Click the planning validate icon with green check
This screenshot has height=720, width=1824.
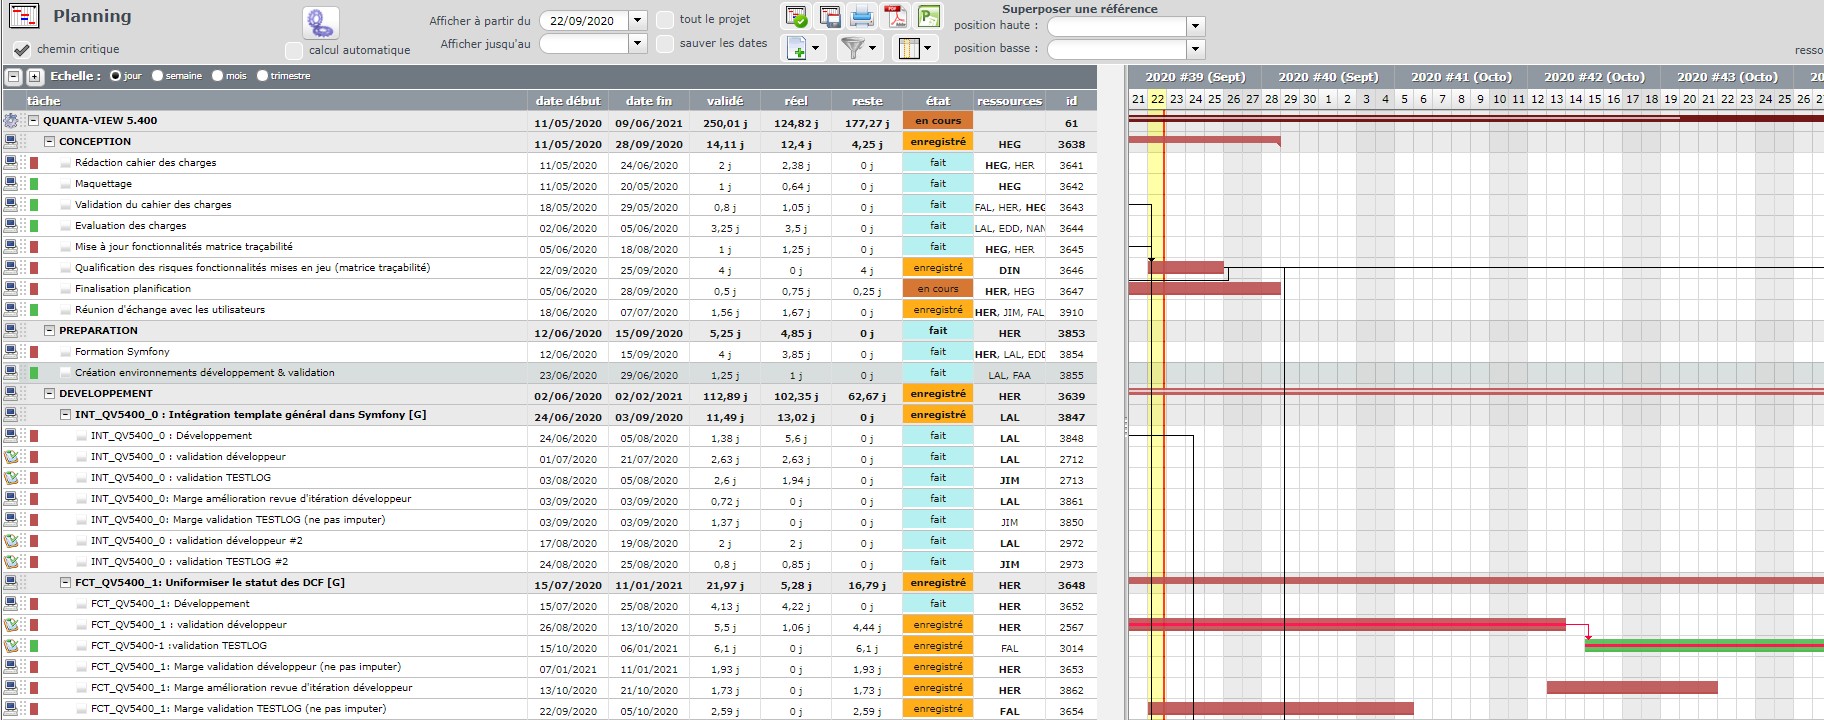pos(796,16)
